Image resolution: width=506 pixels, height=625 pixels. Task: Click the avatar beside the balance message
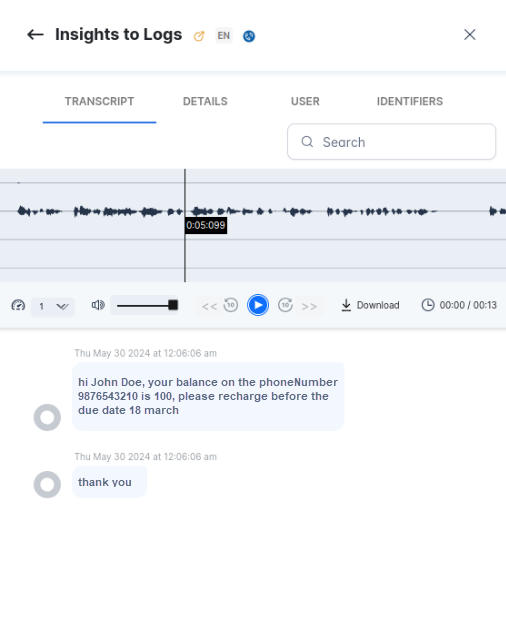point(47,417)
